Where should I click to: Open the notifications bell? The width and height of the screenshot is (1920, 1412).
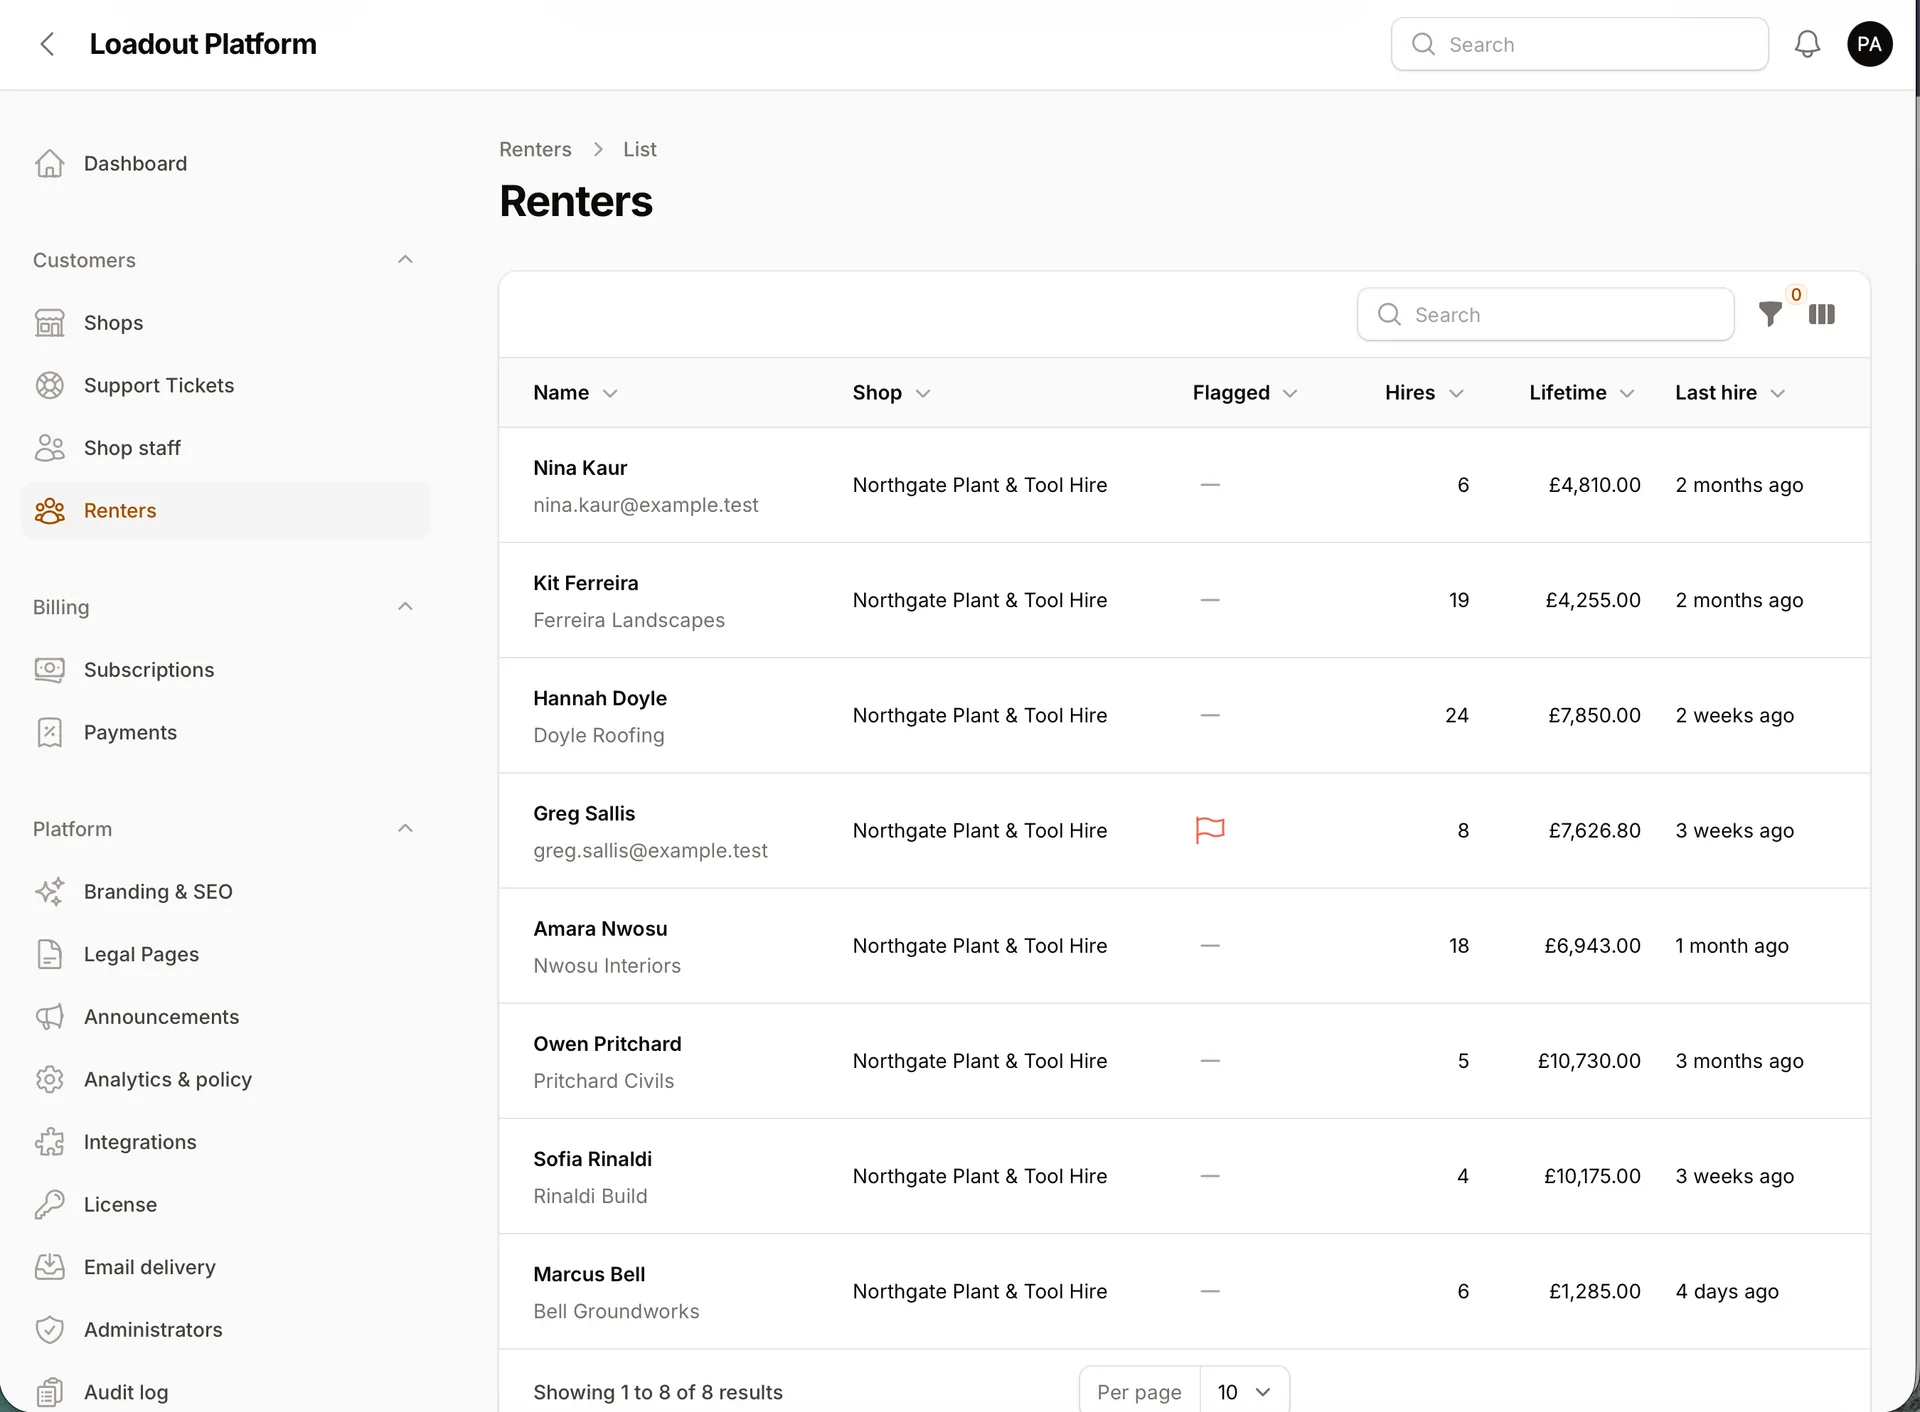(x=1807, y=44)
